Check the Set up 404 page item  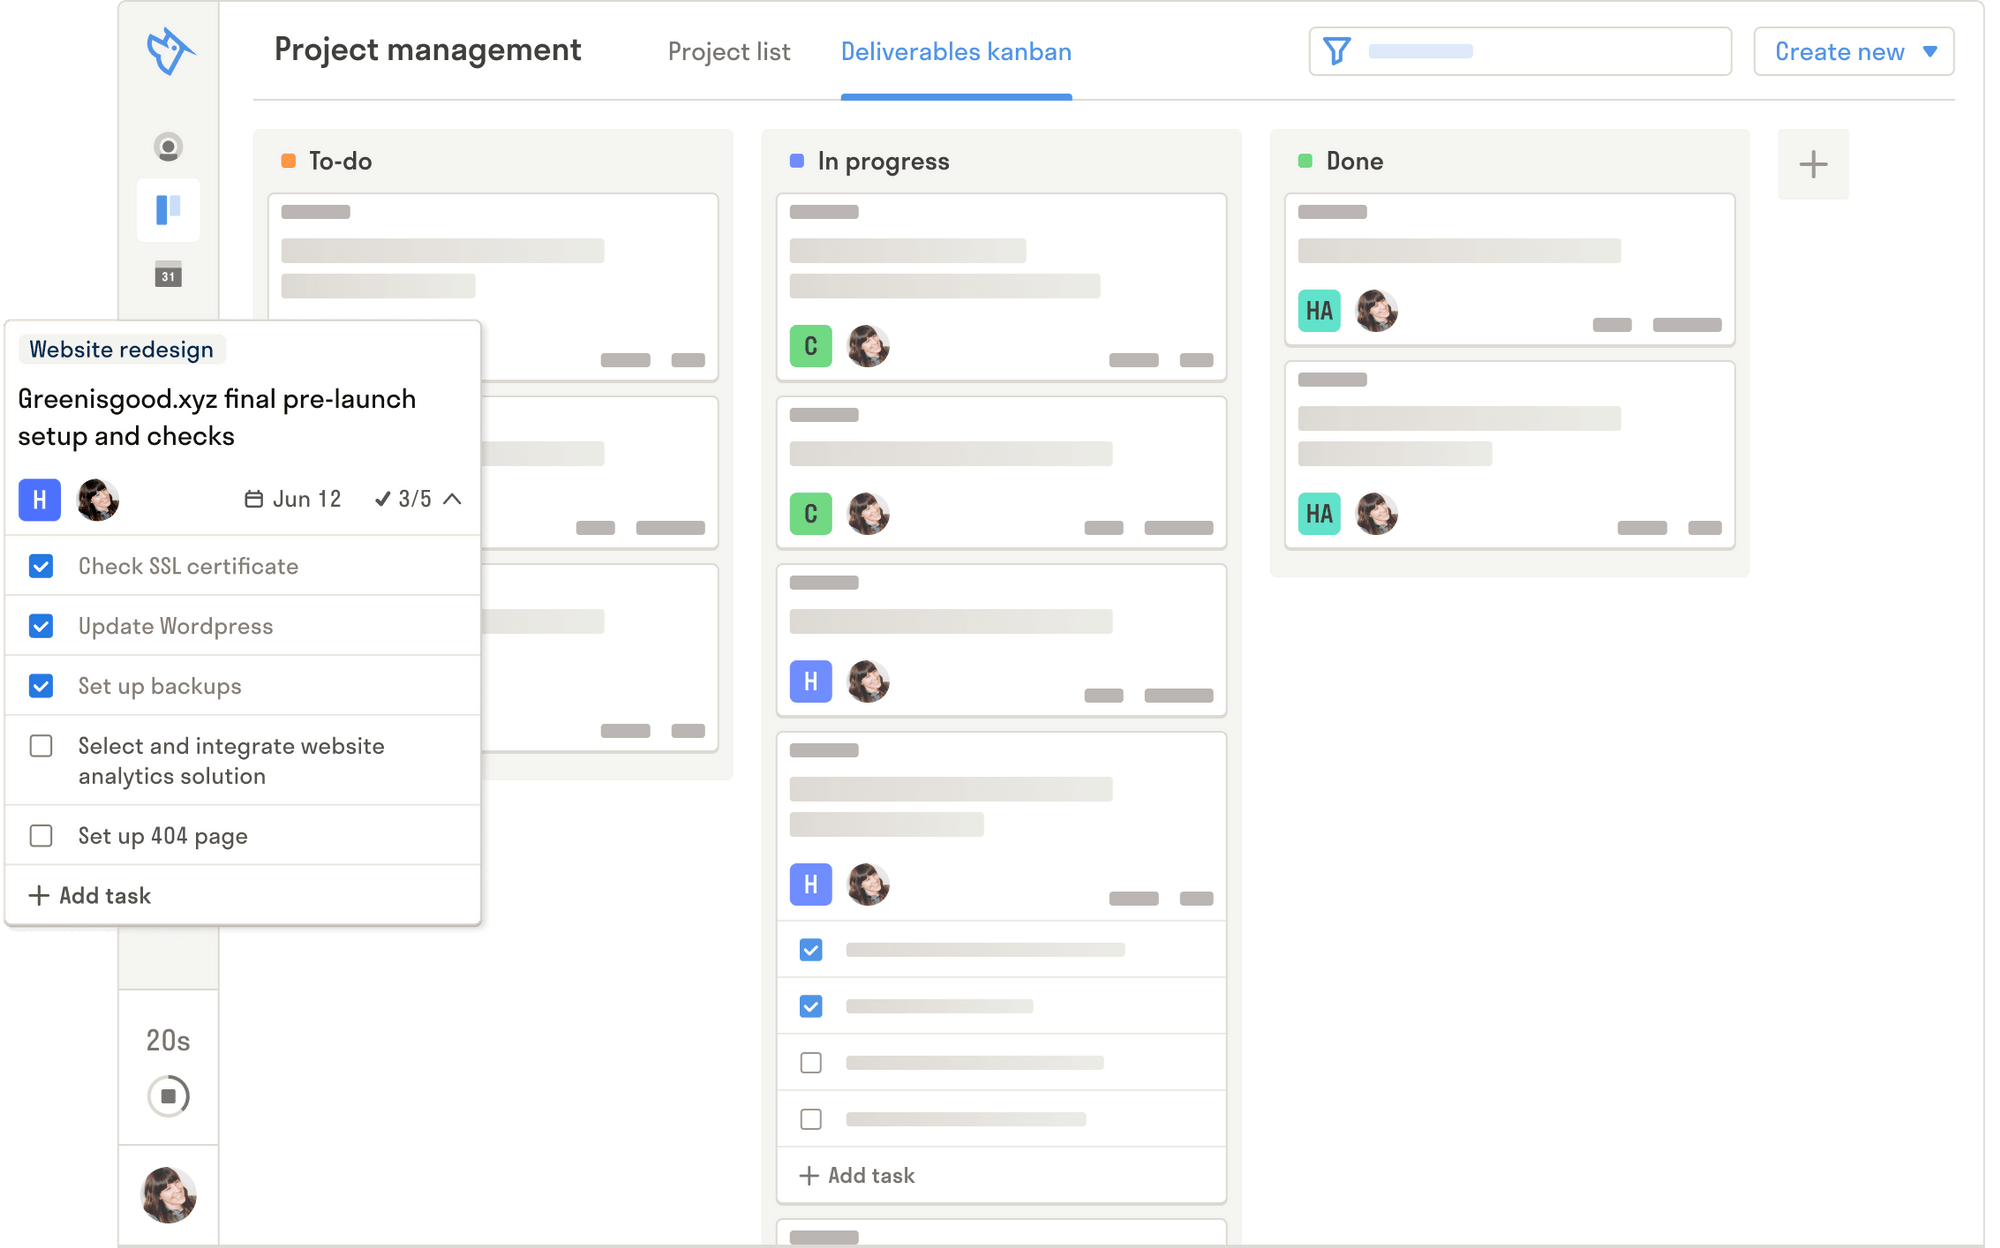[x=40, y=835]
